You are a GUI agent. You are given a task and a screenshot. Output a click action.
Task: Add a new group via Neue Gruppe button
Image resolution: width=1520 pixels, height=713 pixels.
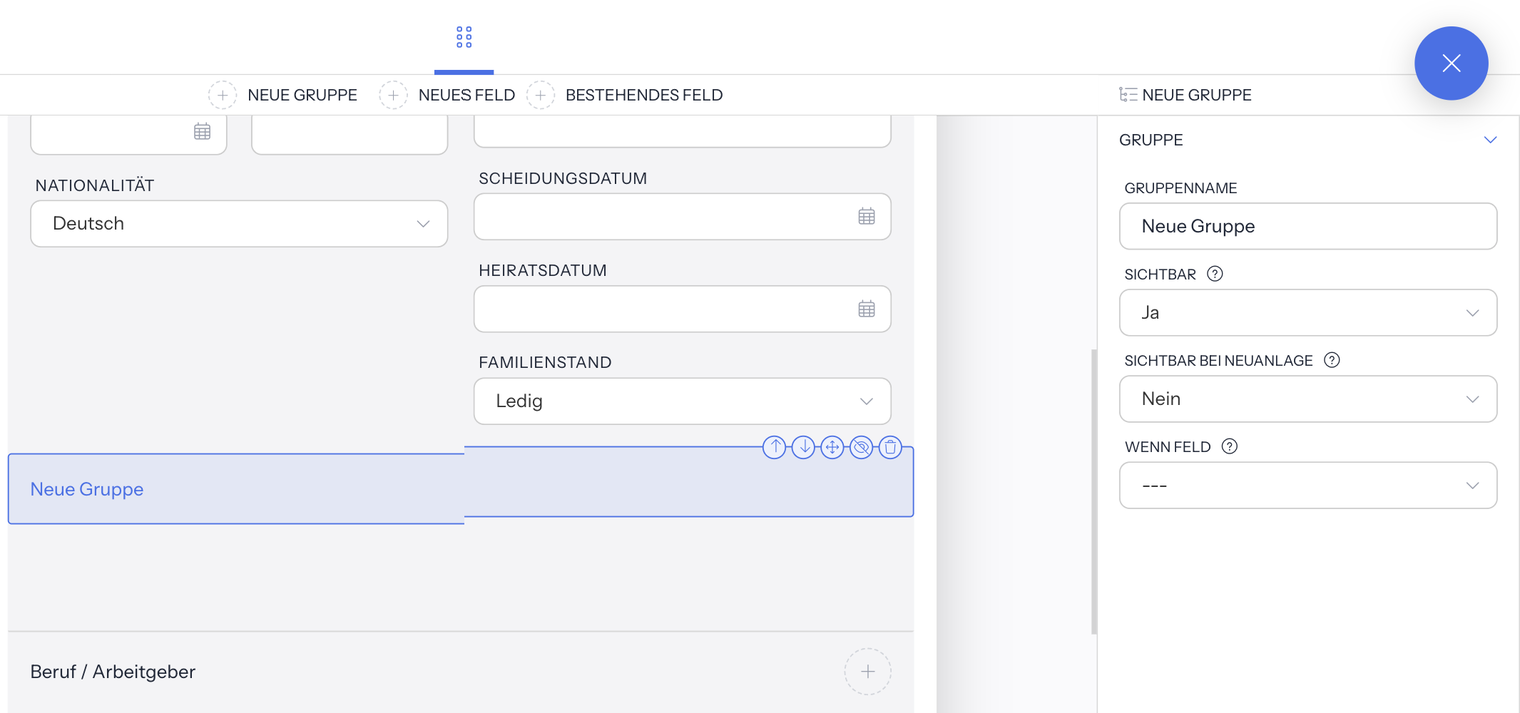[283, 95]
